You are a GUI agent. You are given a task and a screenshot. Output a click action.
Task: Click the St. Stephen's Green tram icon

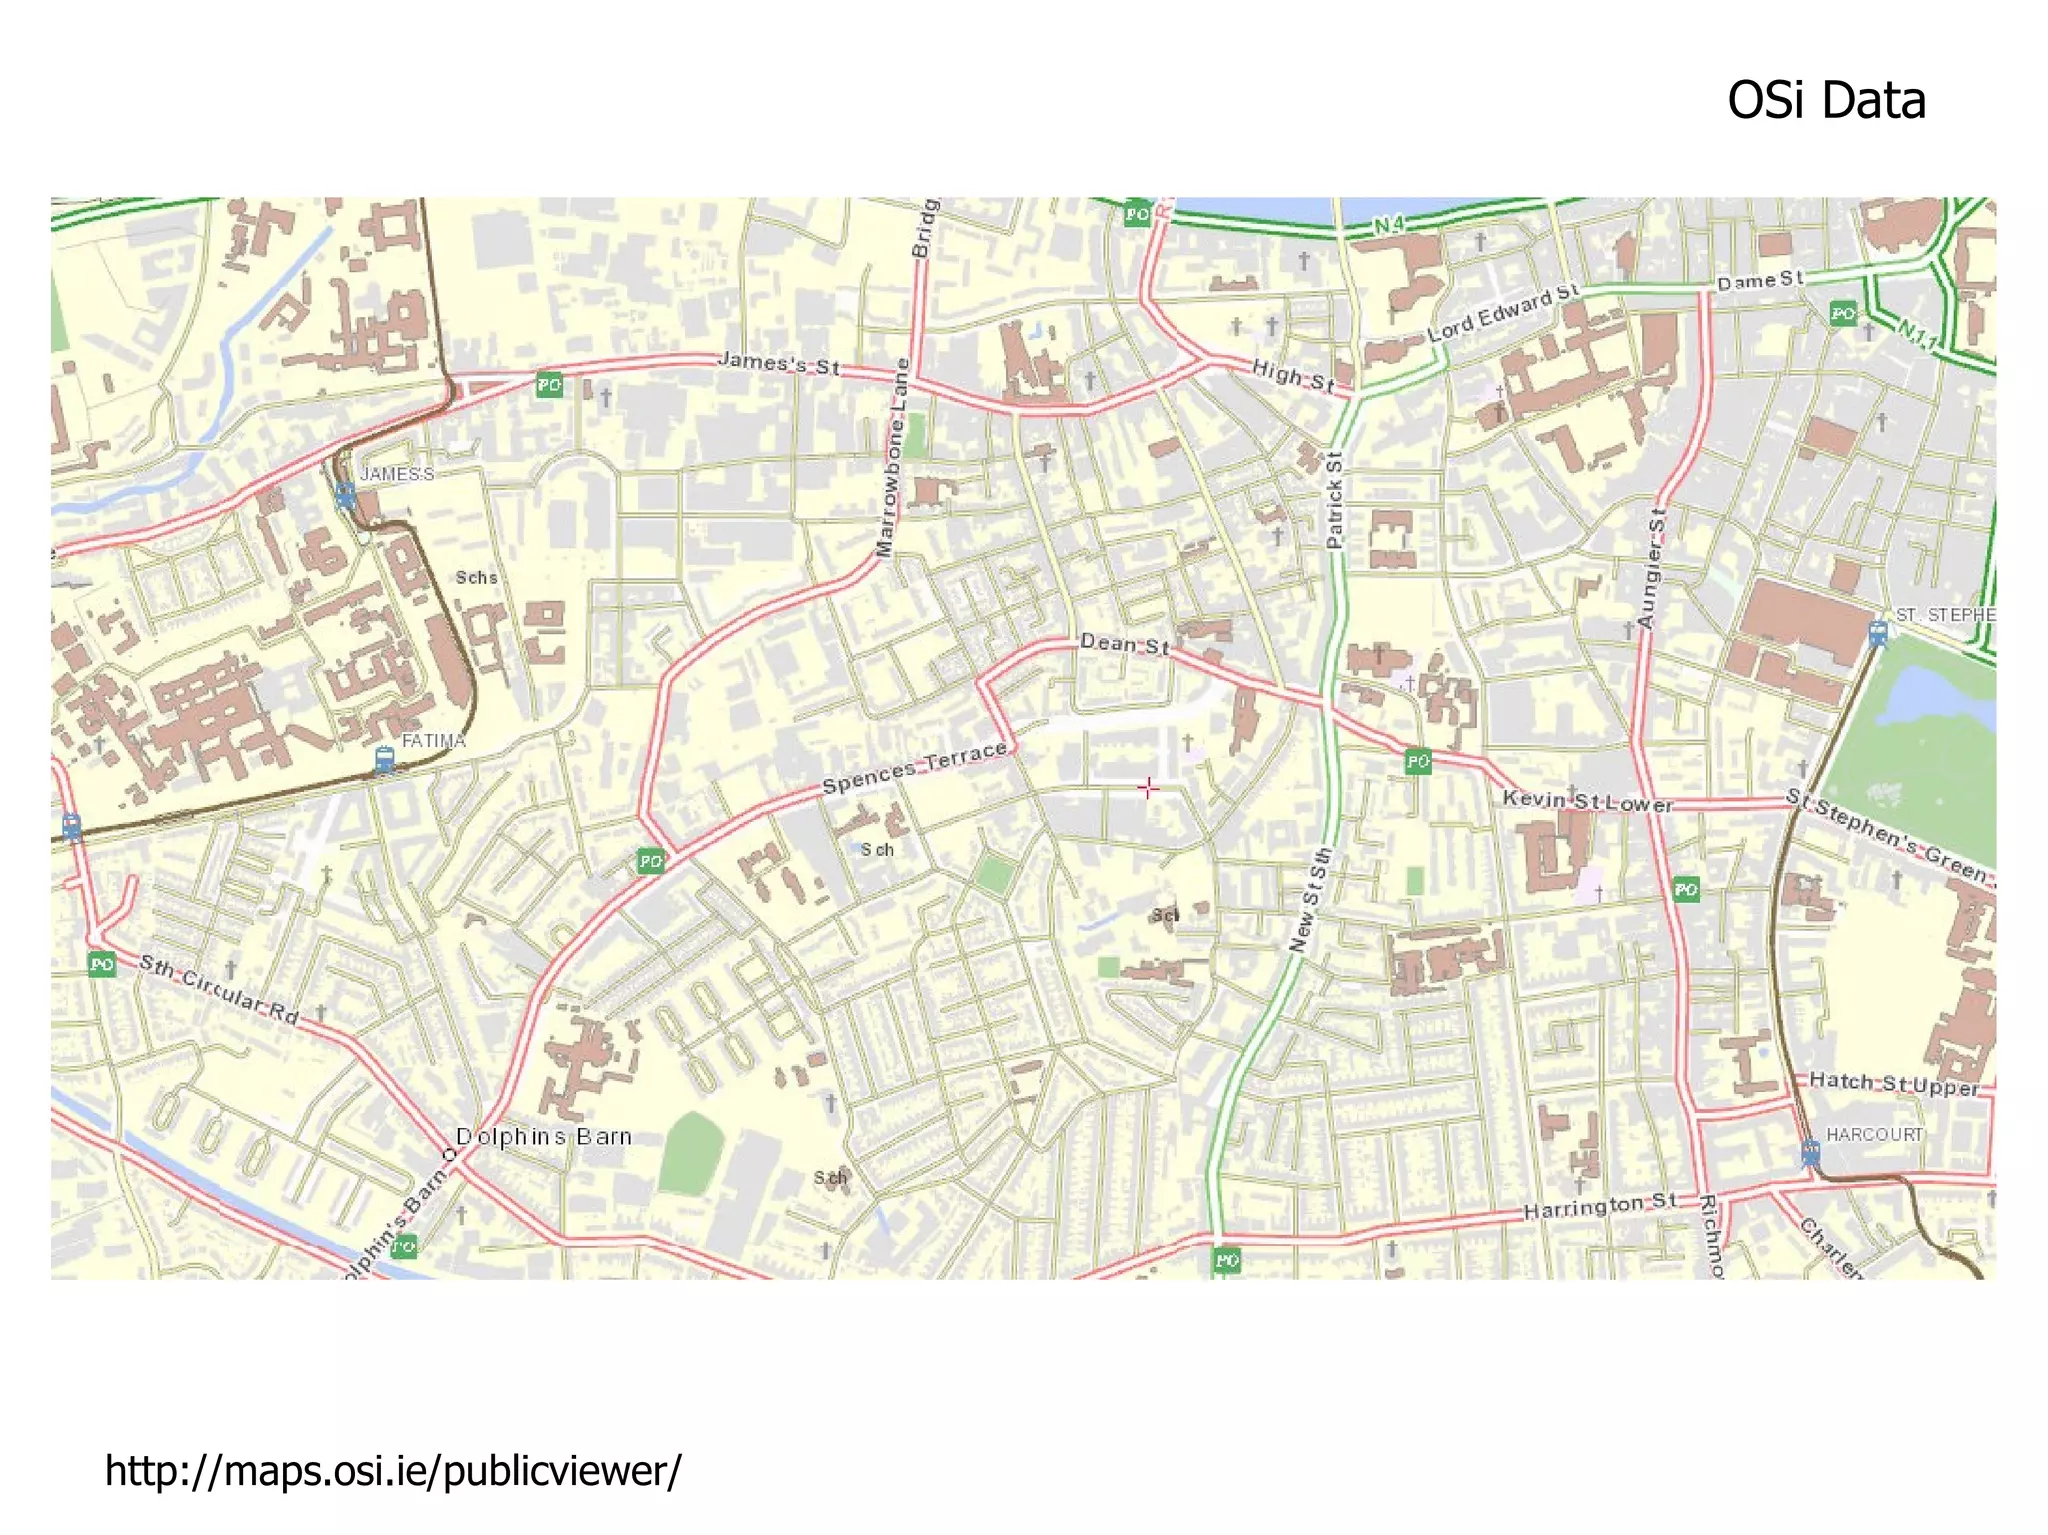(x=1878, y=633)
